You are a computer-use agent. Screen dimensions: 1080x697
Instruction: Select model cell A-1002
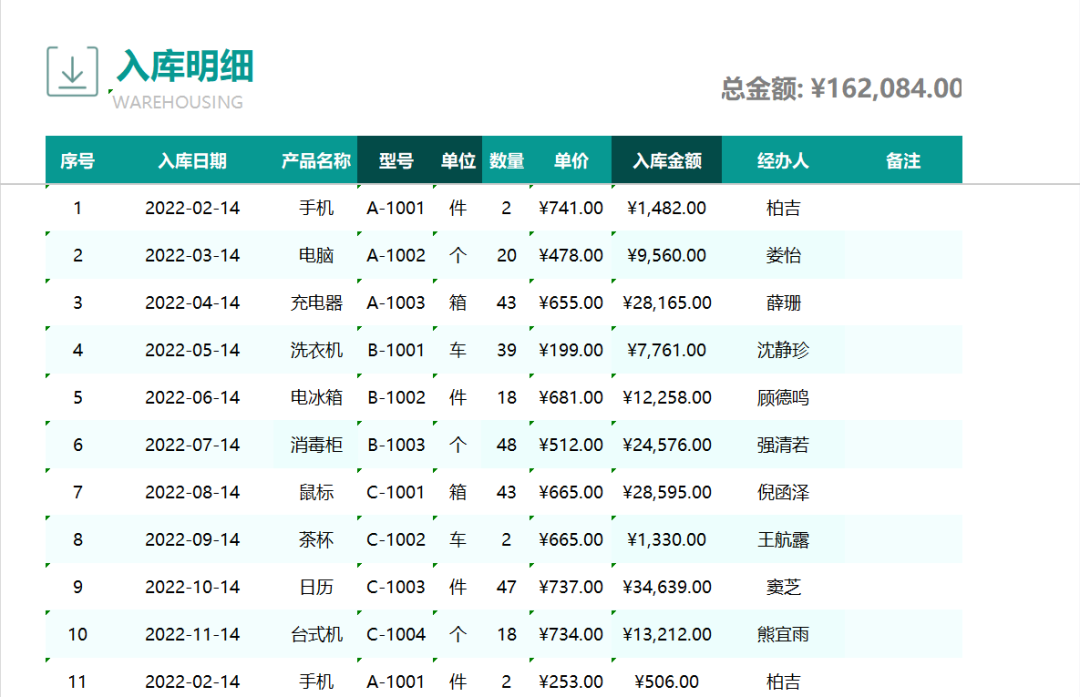tap(396, 256)
